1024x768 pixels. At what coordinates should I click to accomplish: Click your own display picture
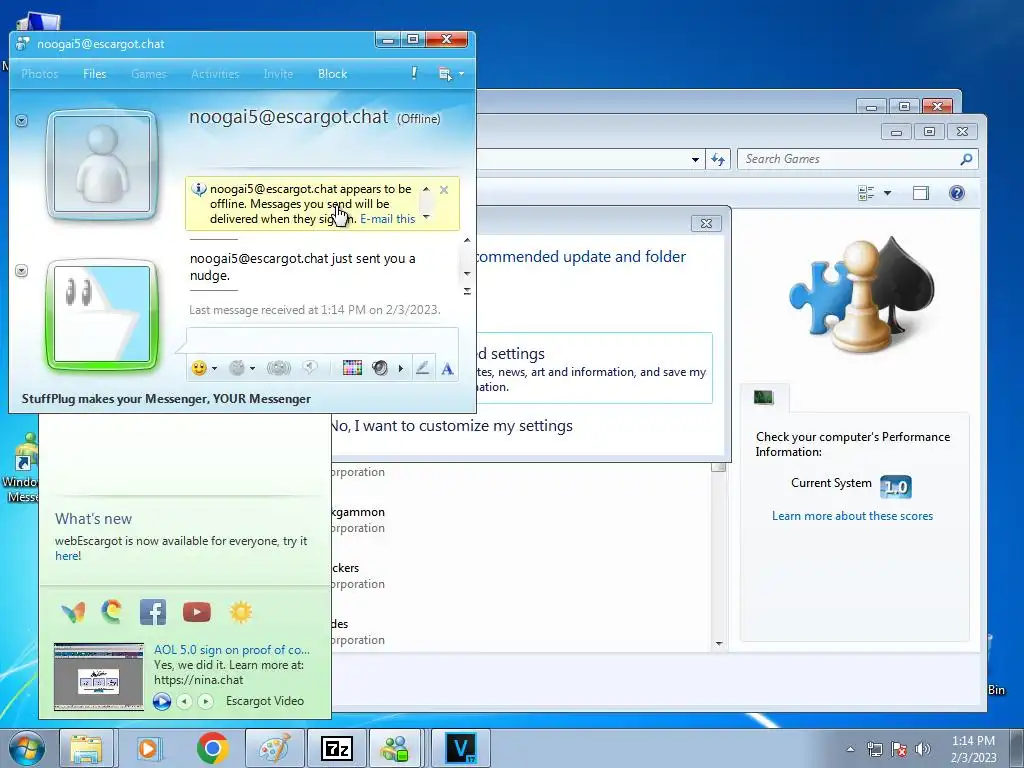(102, 314)
